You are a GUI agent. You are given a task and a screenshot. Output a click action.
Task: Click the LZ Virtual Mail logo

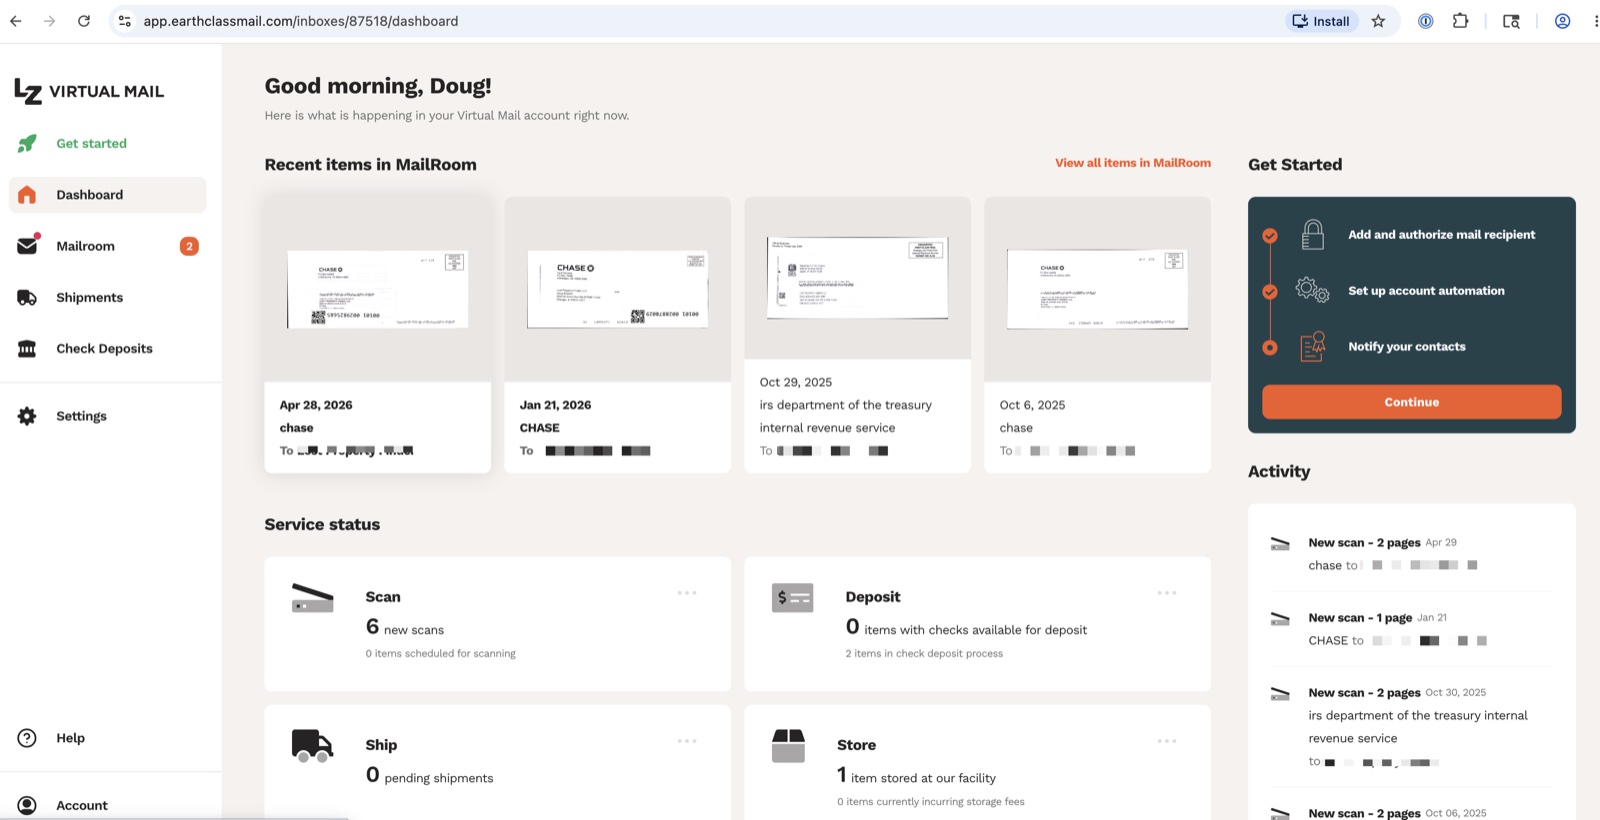[89, 91]
